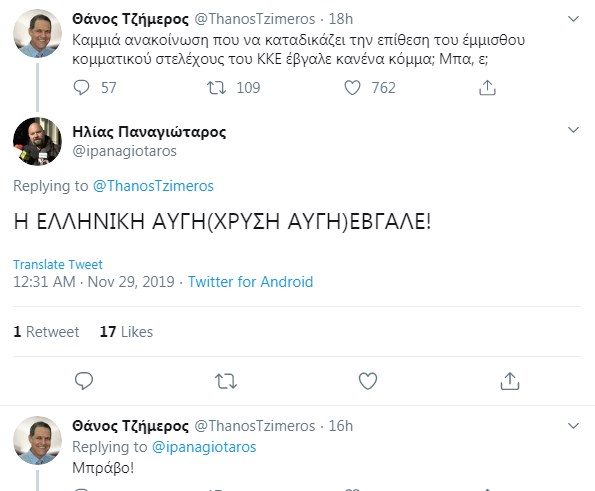Open @ThanosTzimeros mention in Replying to
This screenshot has height=491, width=595.
[153, 186]
